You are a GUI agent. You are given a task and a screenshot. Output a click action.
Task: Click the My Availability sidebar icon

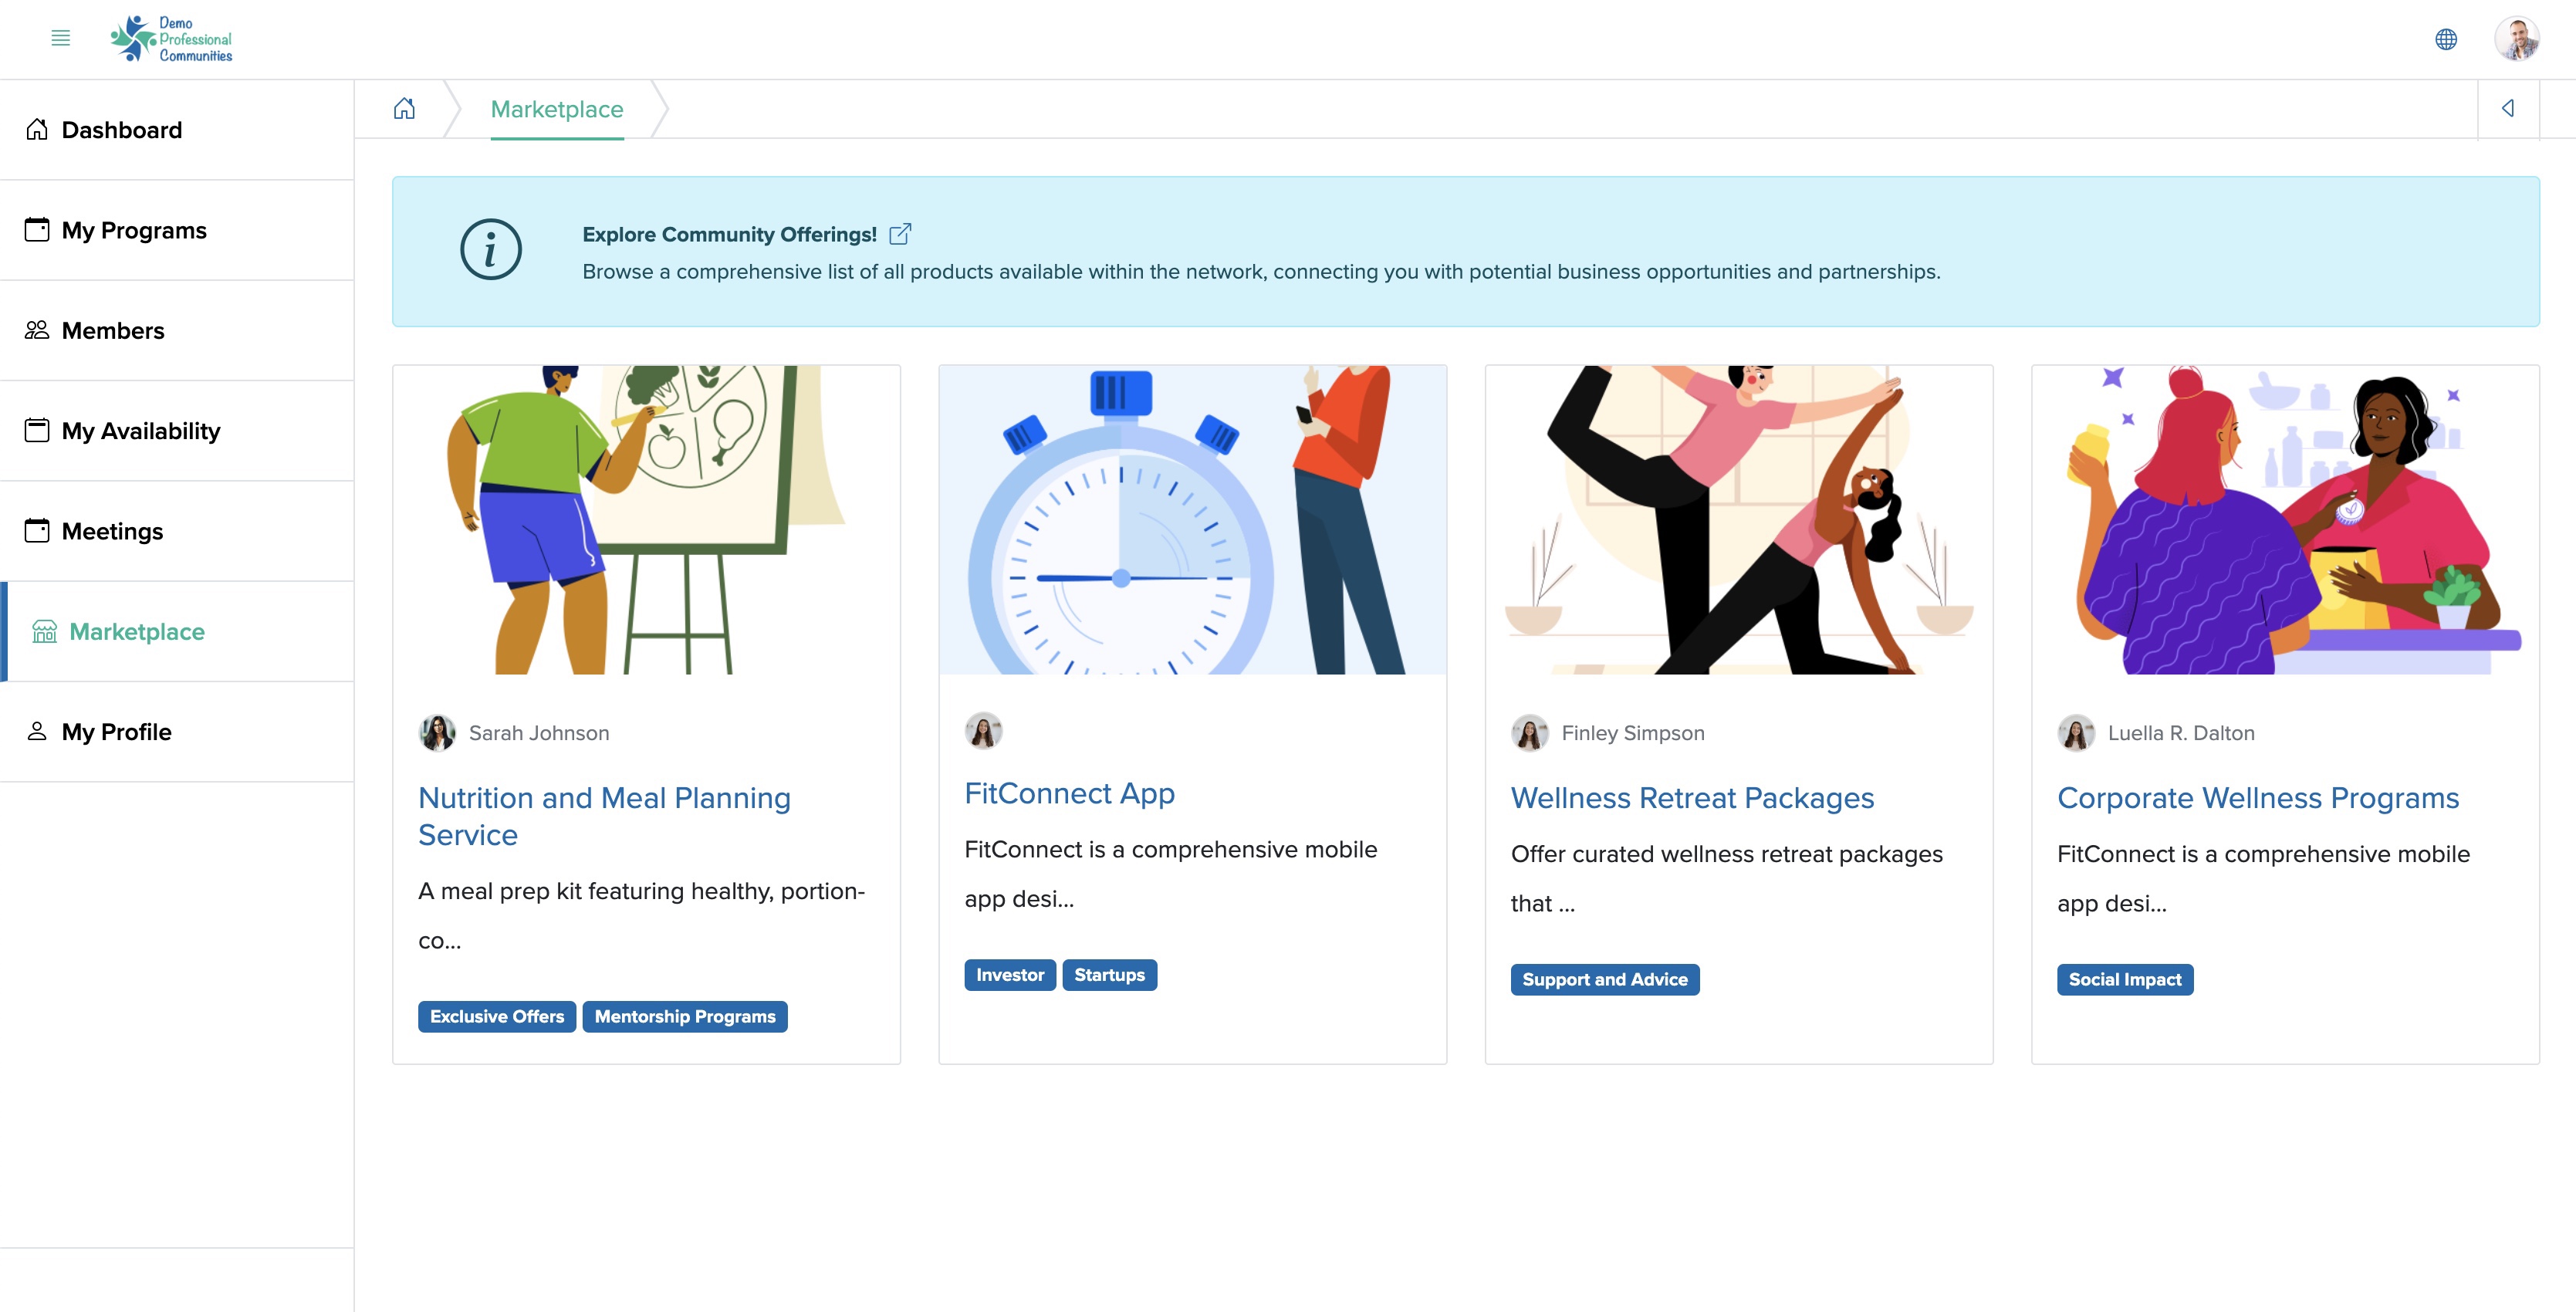(x=35, y=428)
